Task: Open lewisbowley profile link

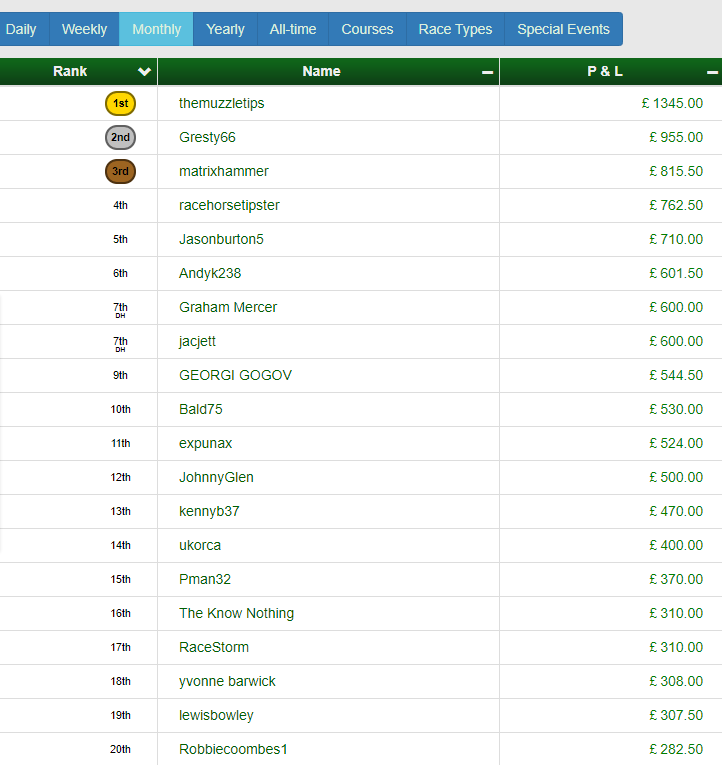Action: point(216,716)
